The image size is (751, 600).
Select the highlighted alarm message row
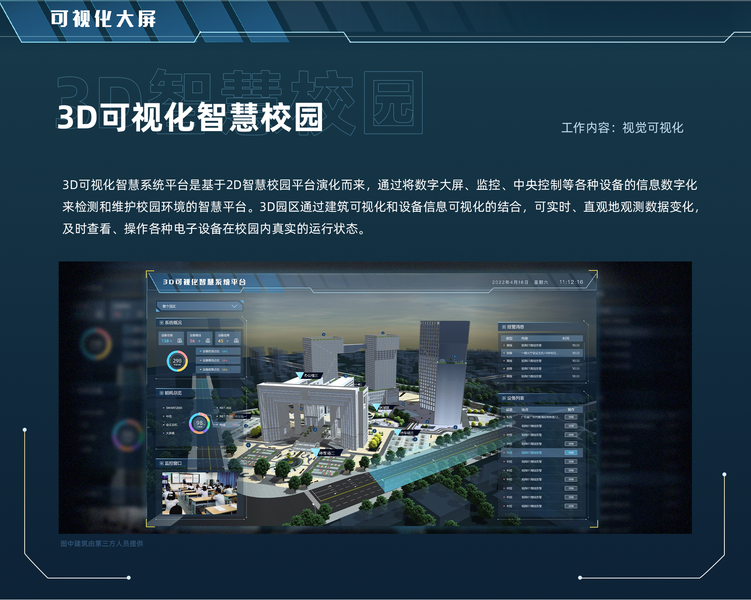(x=542, y=353)
